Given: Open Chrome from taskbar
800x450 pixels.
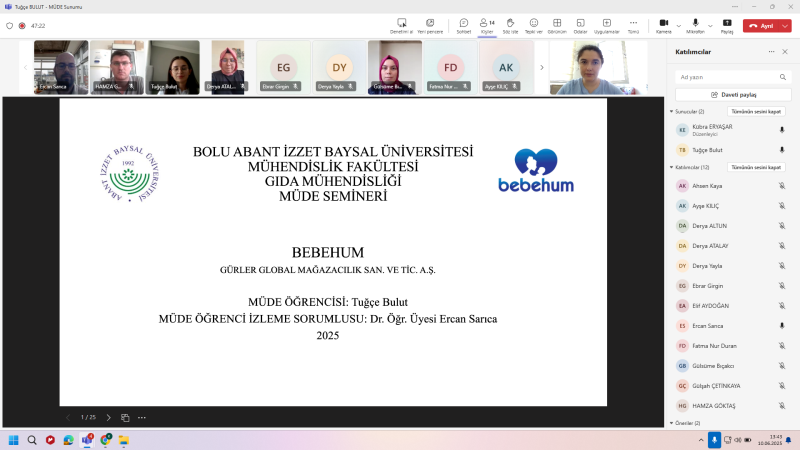Looking at the screenshot, I should click(106, 440).
